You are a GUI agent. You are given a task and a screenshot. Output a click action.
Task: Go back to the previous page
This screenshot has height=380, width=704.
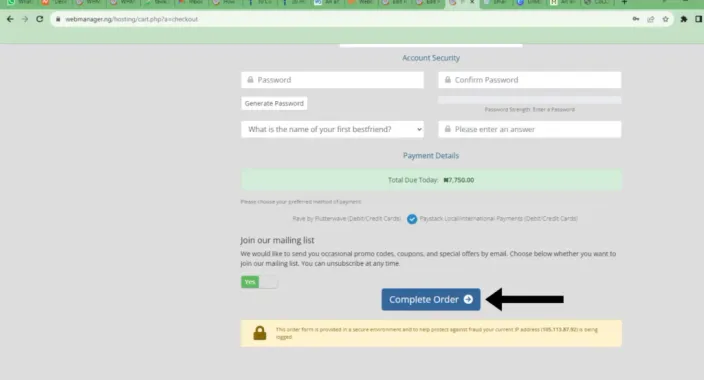click(10, 19)
